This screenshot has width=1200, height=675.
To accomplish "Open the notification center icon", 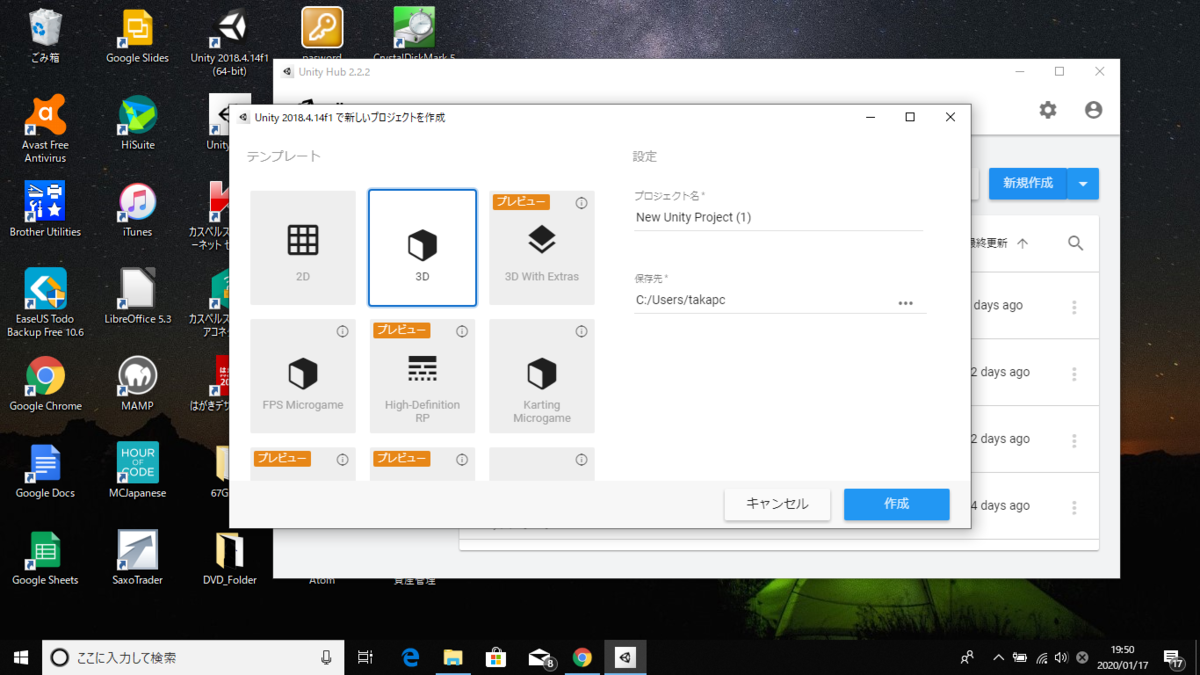I will coord(1173,657).
